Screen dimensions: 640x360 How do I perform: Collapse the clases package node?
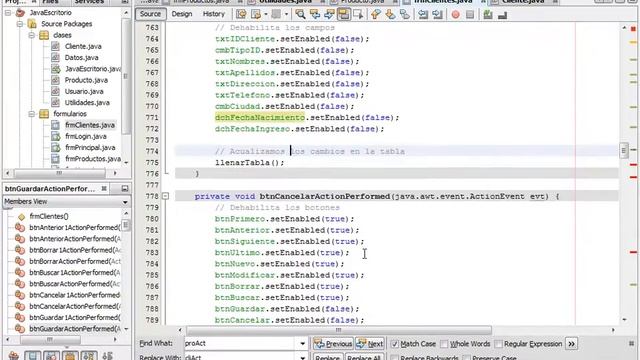pyautogui.click(x=31, y=35)
